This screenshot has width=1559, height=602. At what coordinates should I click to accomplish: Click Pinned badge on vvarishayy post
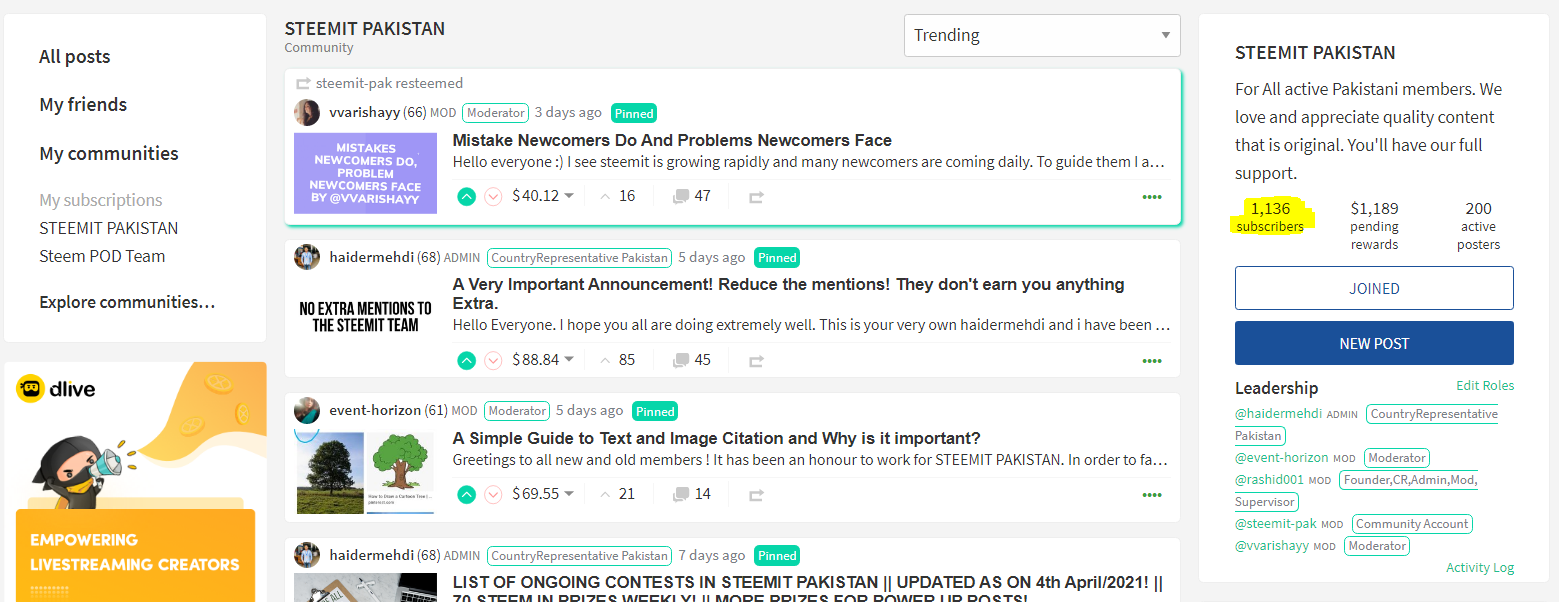tap(634, 113)
